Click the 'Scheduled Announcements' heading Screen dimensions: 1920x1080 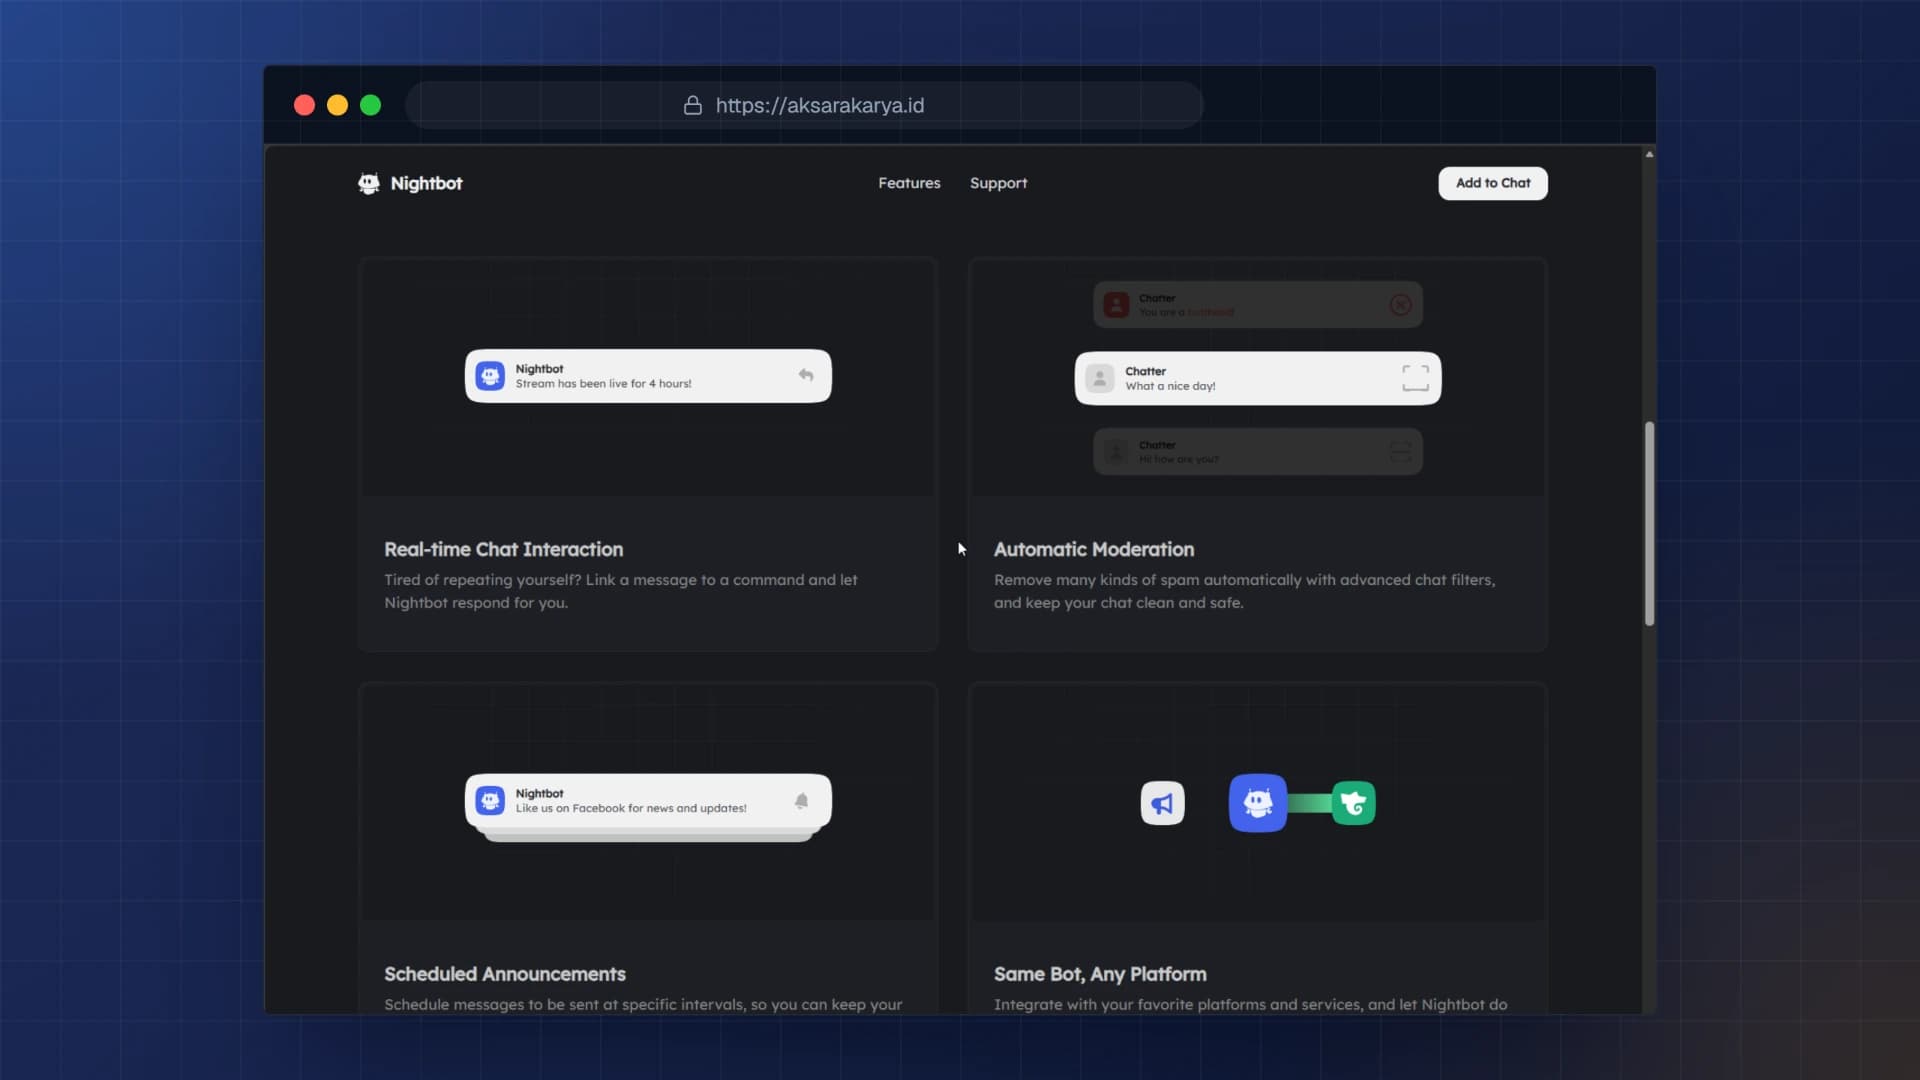[x=504, y=974]
